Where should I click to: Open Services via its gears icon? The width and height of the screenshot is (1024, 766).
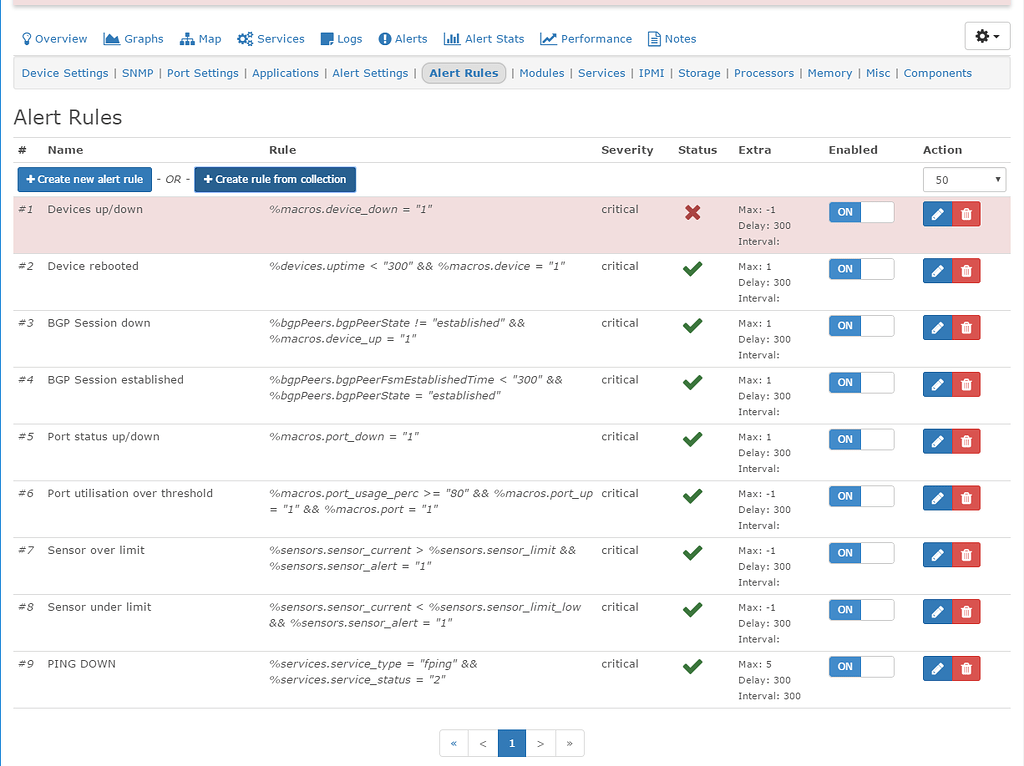[x=243, y=39]
